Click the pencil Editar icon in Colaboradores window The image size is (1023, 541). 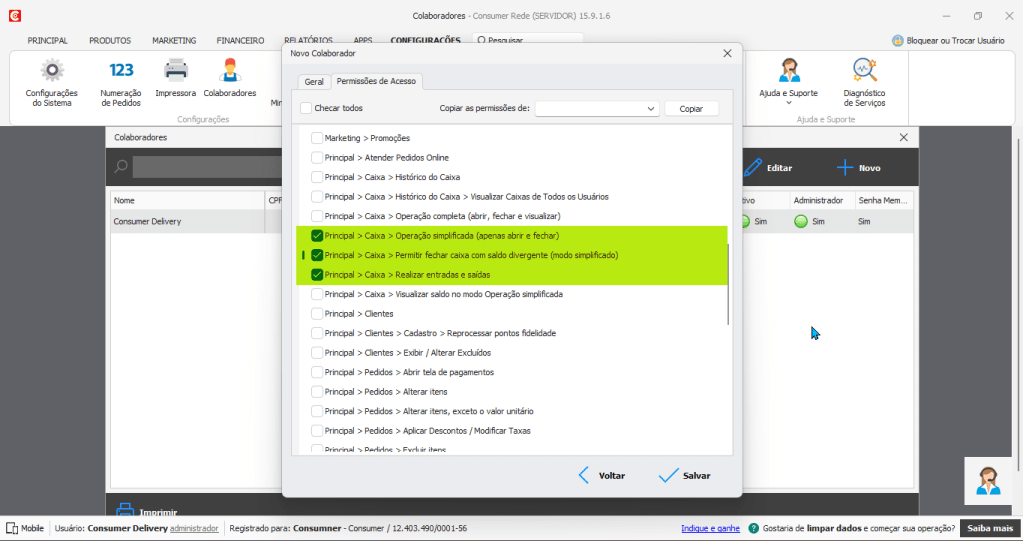tap(752, 168)
